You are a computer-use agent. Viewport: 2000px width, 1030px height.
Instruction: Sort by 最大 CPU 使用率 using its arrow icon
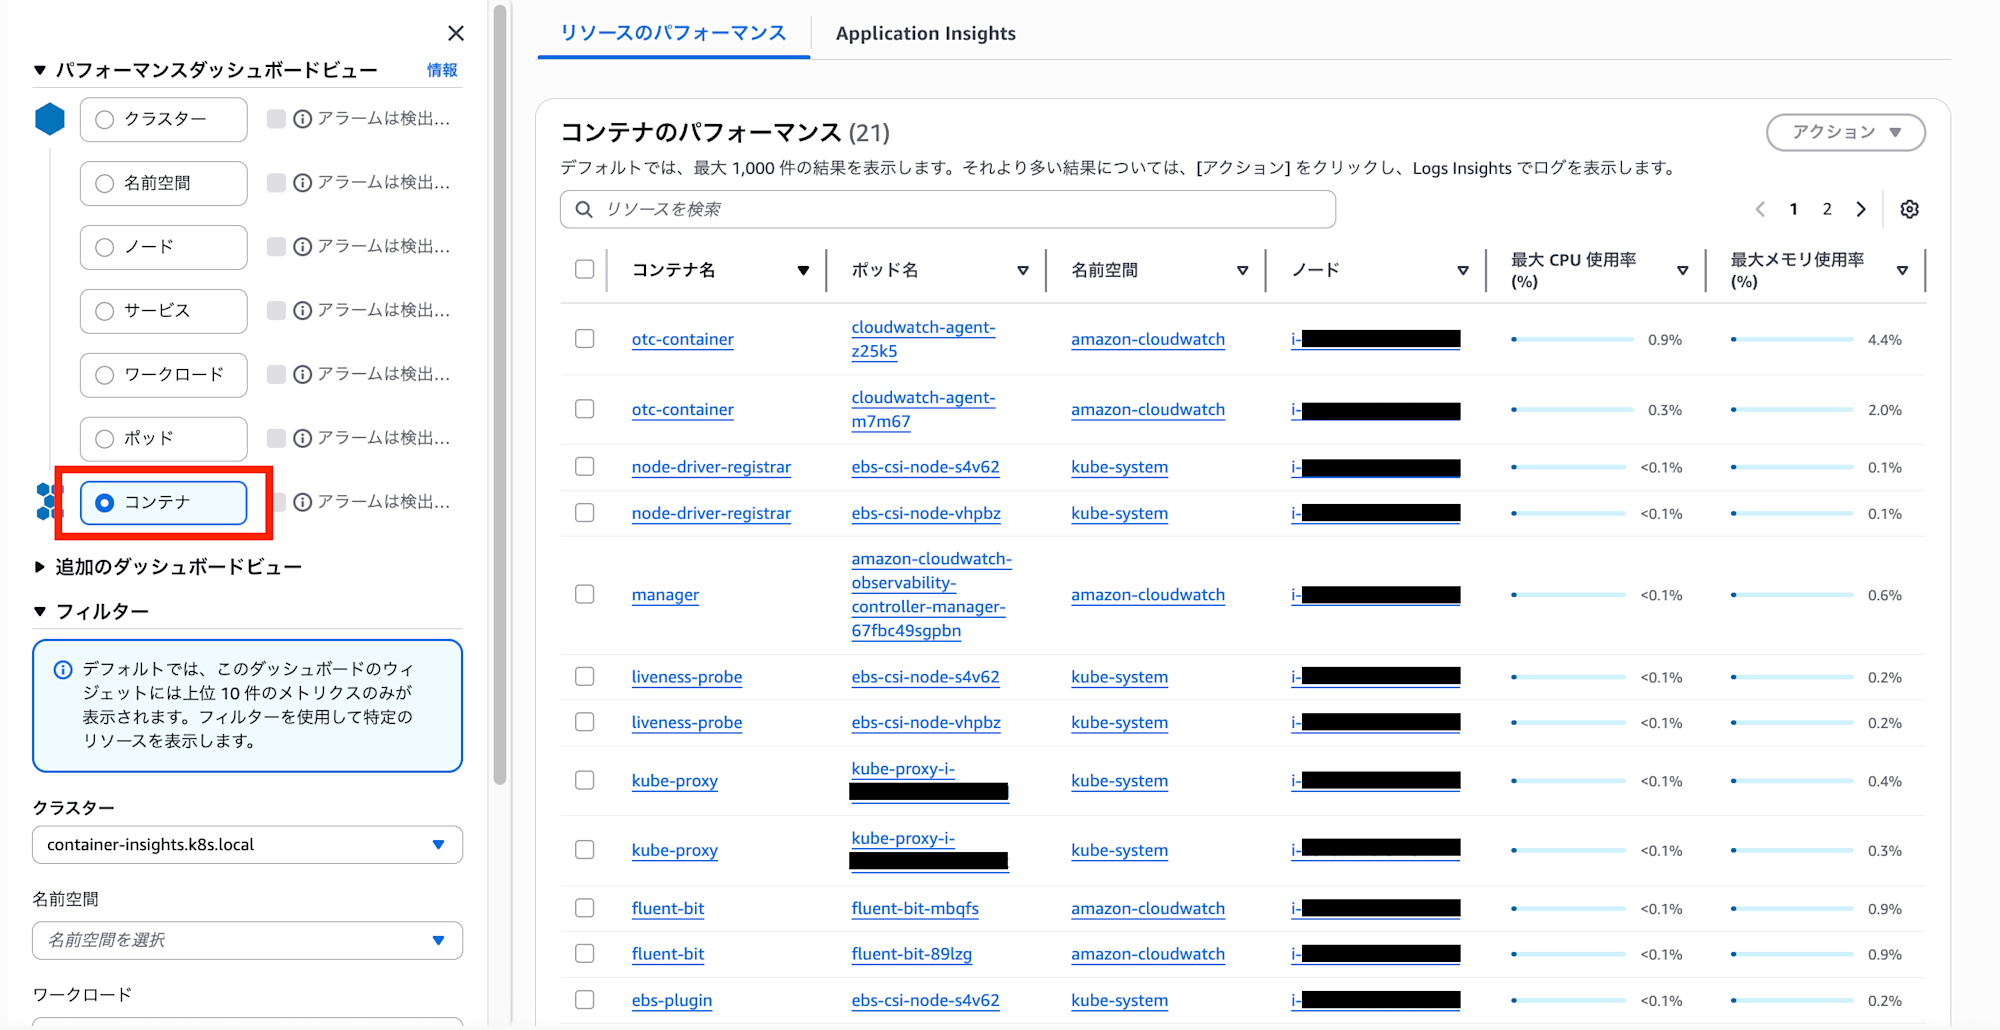tap(1683, 271)
